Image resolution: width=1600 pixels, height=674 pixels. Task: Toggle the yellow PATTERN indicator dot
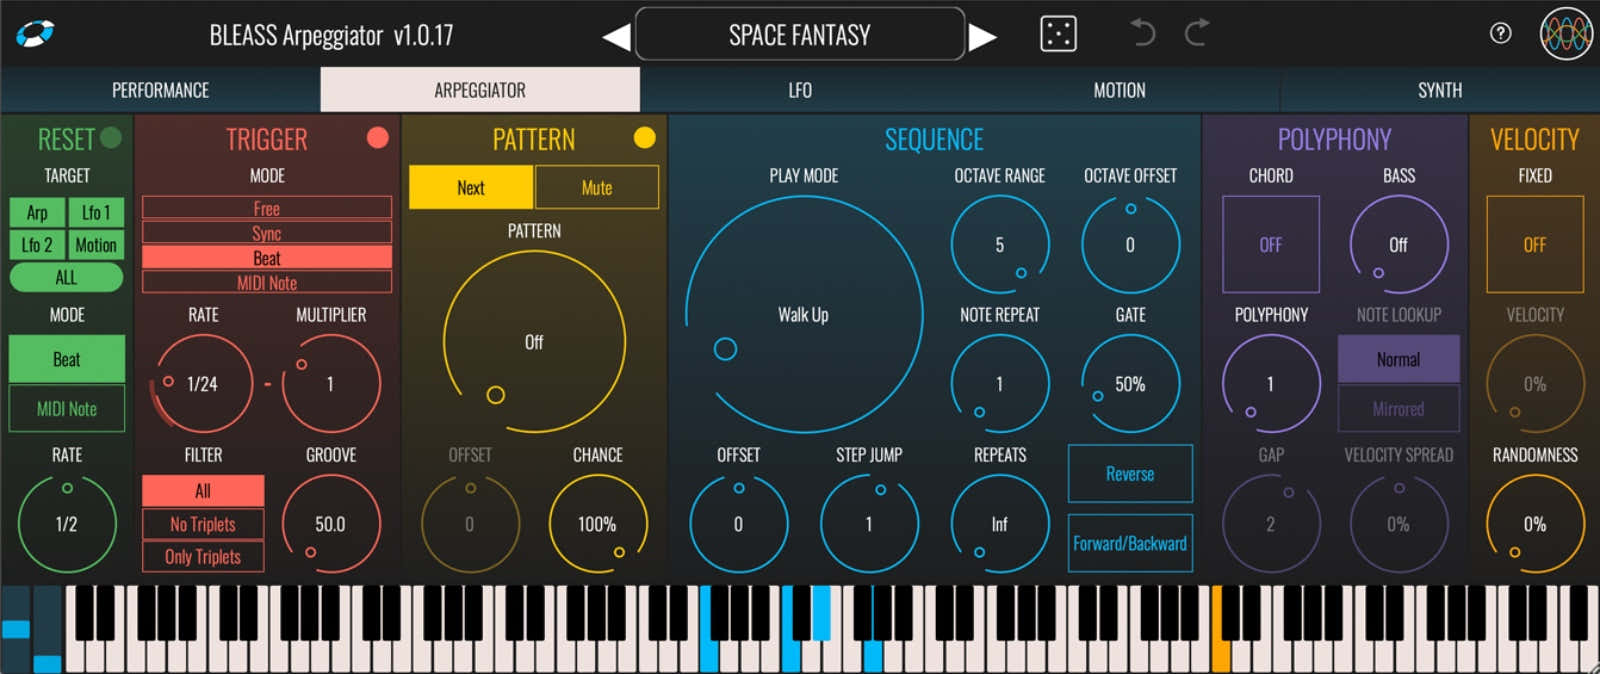click(645, 137)
